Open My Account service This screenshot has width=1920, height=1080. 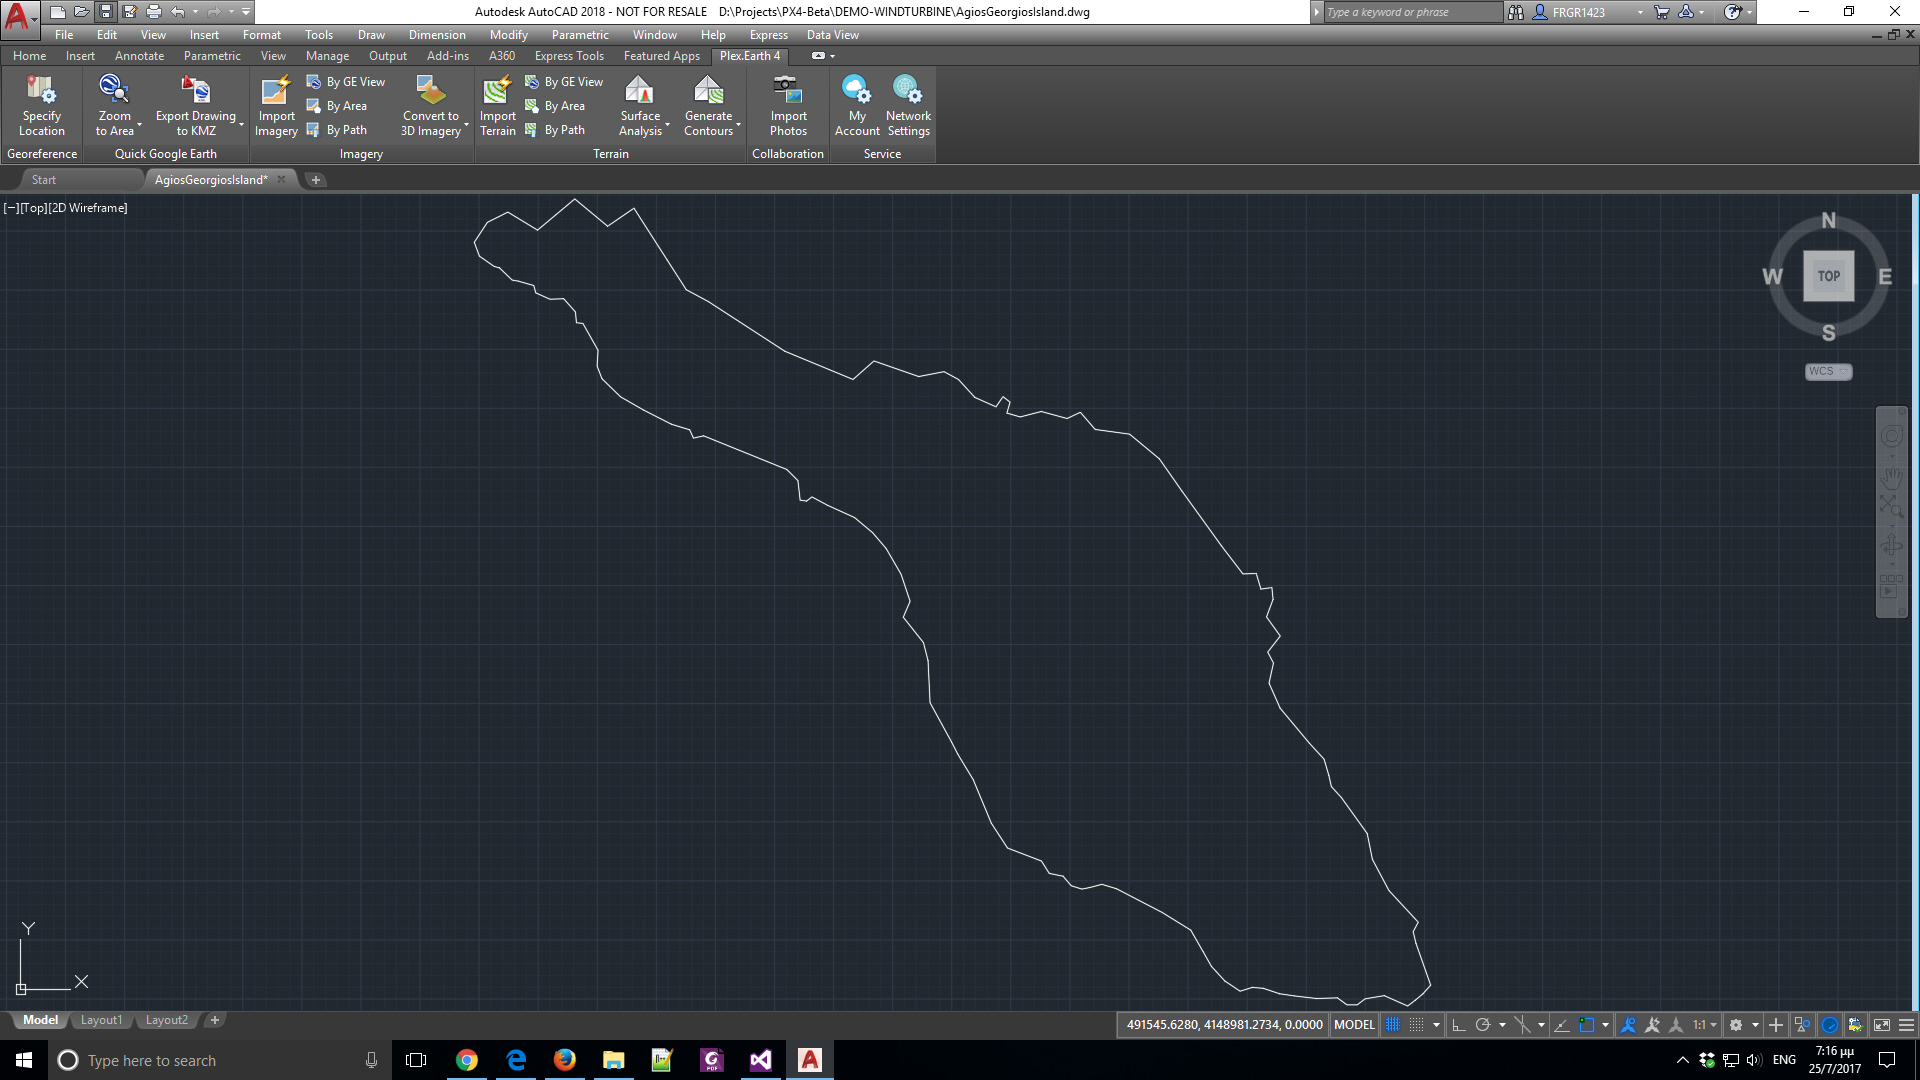coord(857,105)
